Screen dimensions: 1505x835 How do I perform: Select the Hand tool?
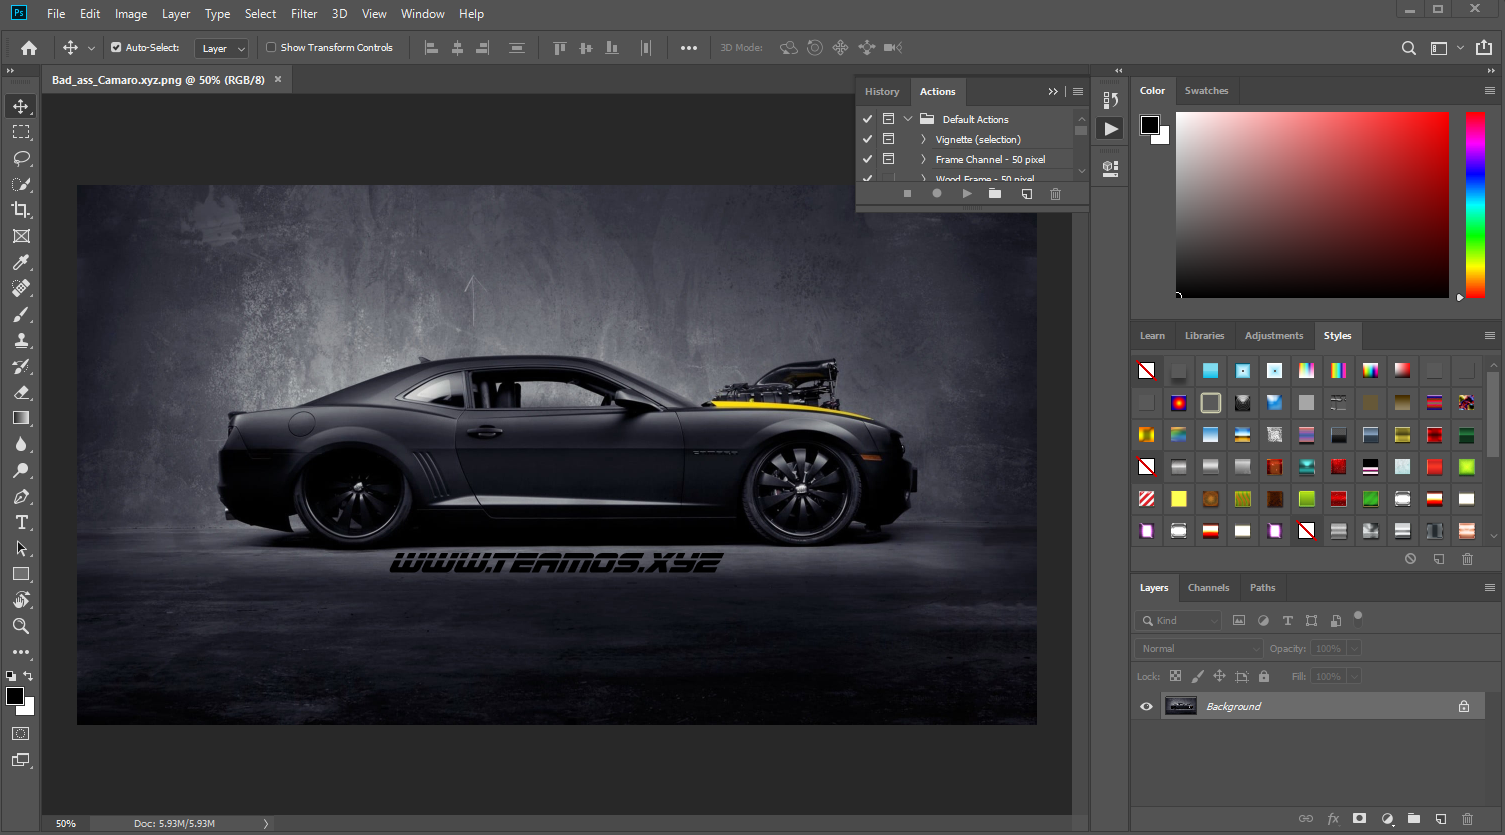point(21,600)
